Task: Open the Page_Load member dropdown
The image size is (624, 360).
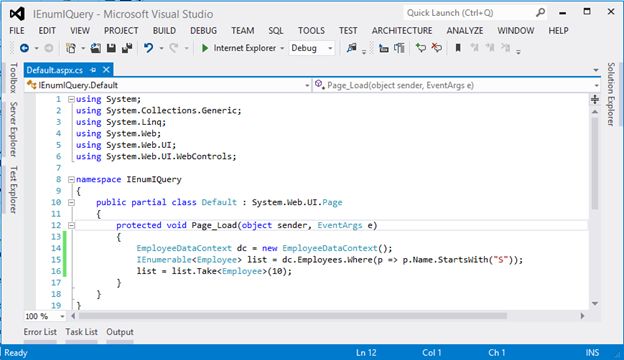Action: coord(596,85)
